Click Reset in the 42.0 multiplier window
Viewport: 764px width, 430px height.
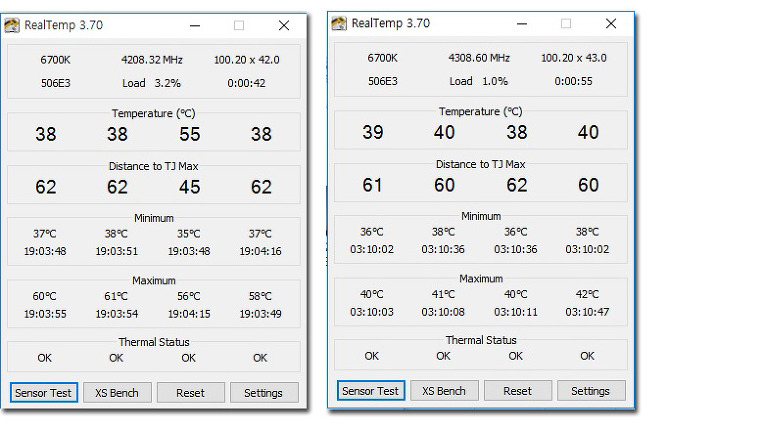coord(191,393)
